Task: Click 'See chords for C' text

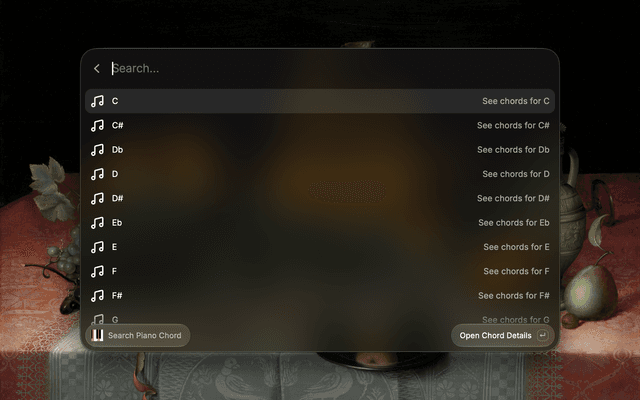Action: pos(516,101)
